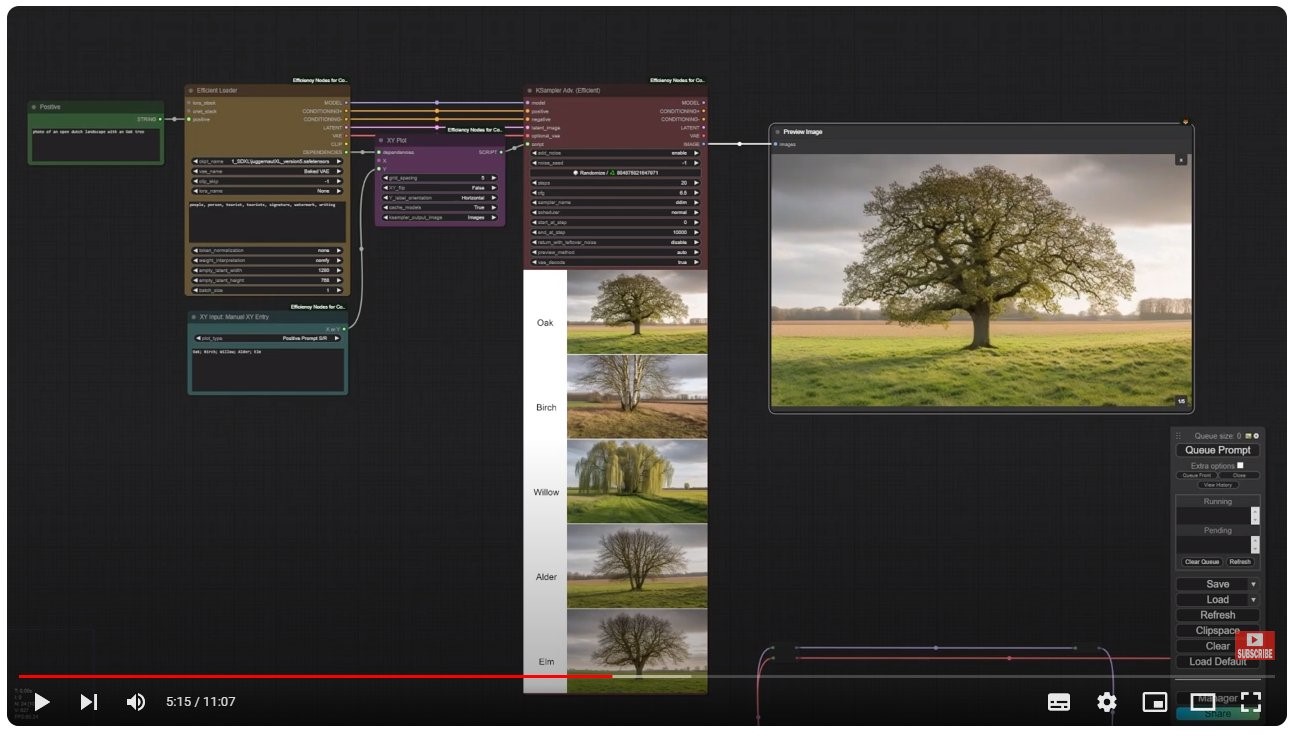Increase cfg value with right arrow
The height and width of the screenshot is (738, 1293).
[695, 193]
